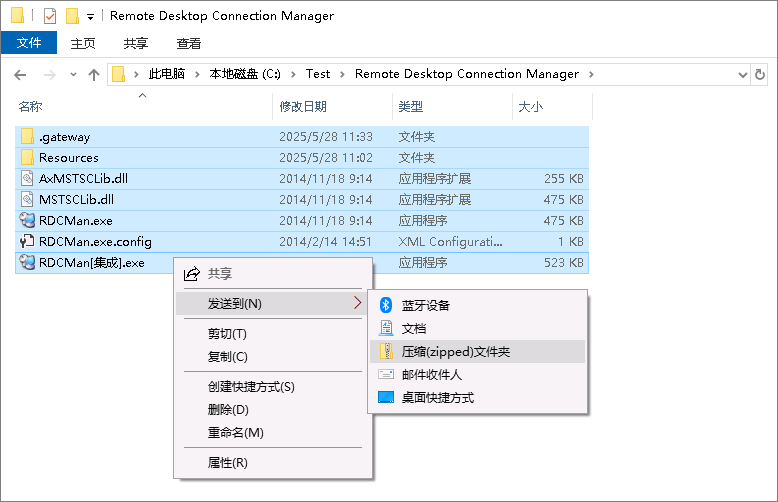Open recent locations dropdown arrow
This screenshot has height=502, width=778.
pyautogui.click(x=73, y=74)
